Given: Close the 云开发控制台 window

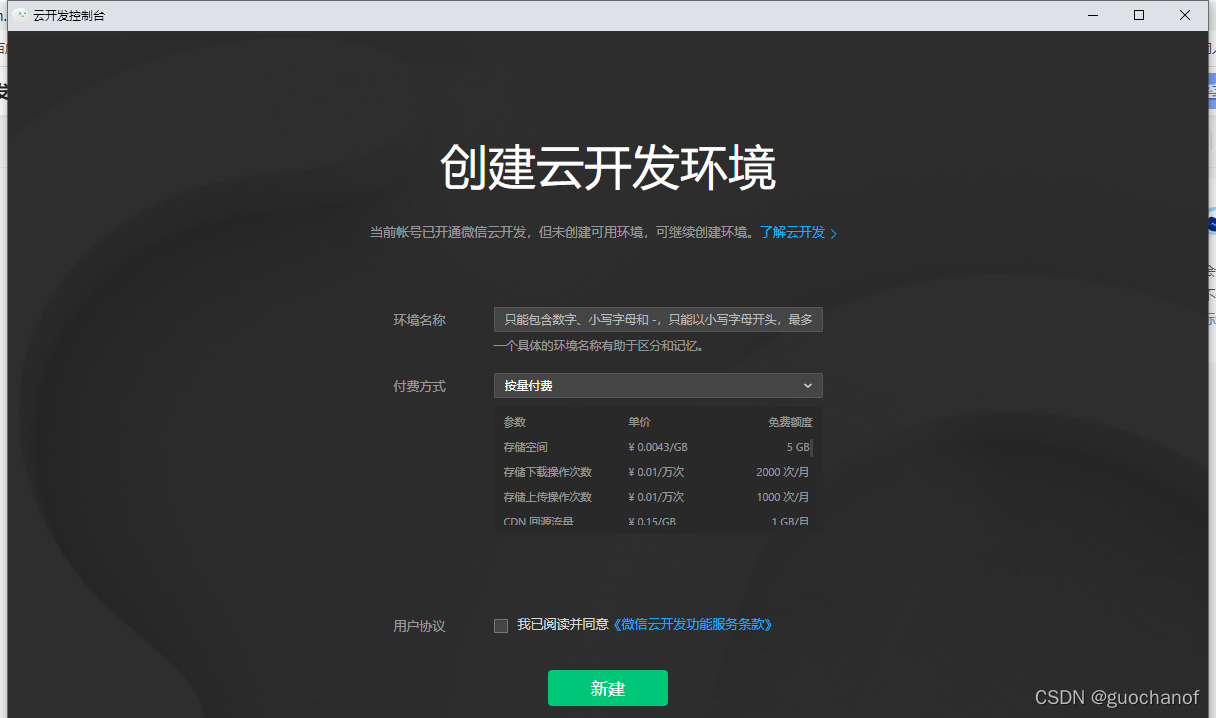Looking at the screenshot, I should pos(1185,15).
